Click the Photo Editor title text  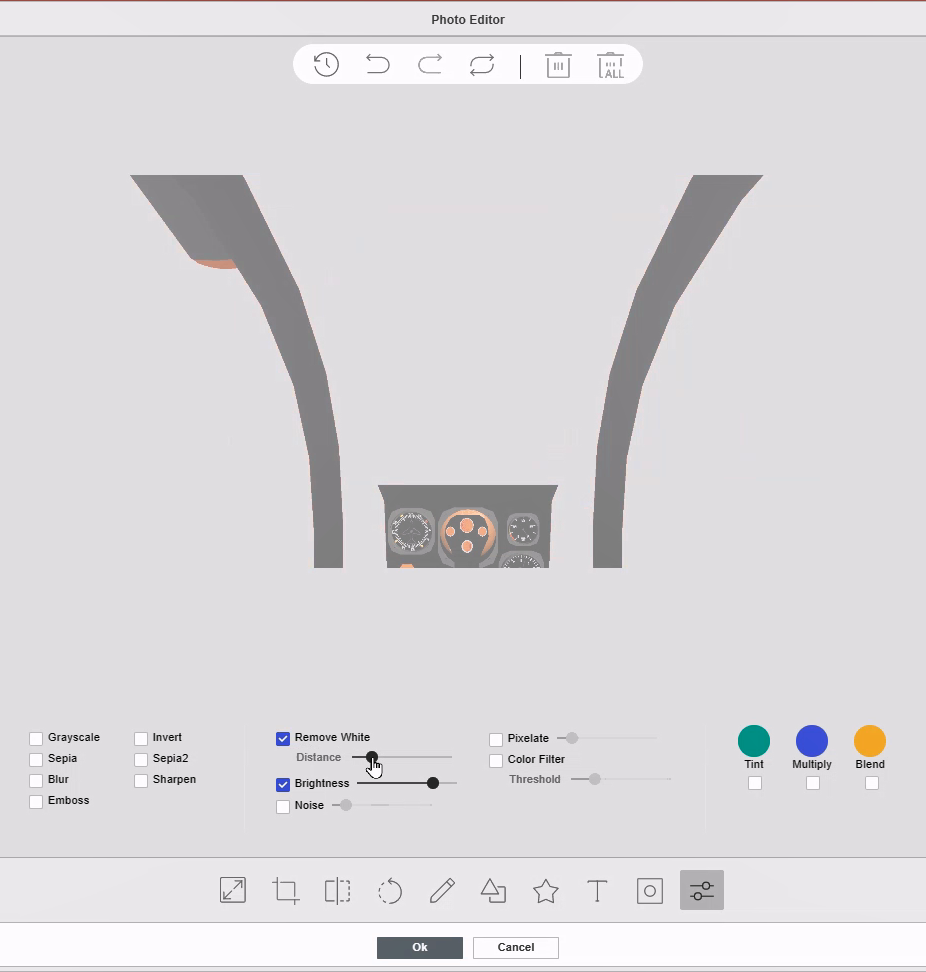point(468,20)
